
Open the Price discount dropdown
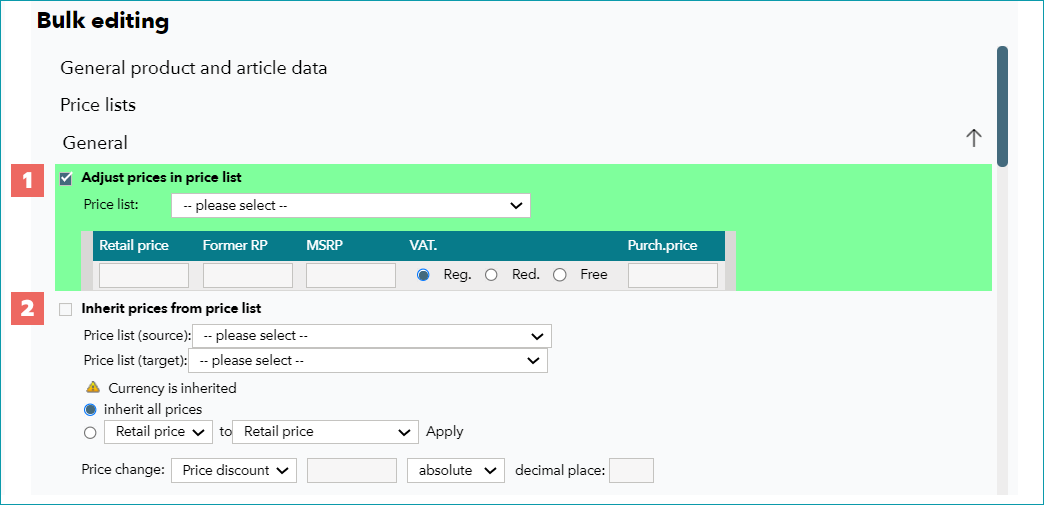(x=234, y=470)
